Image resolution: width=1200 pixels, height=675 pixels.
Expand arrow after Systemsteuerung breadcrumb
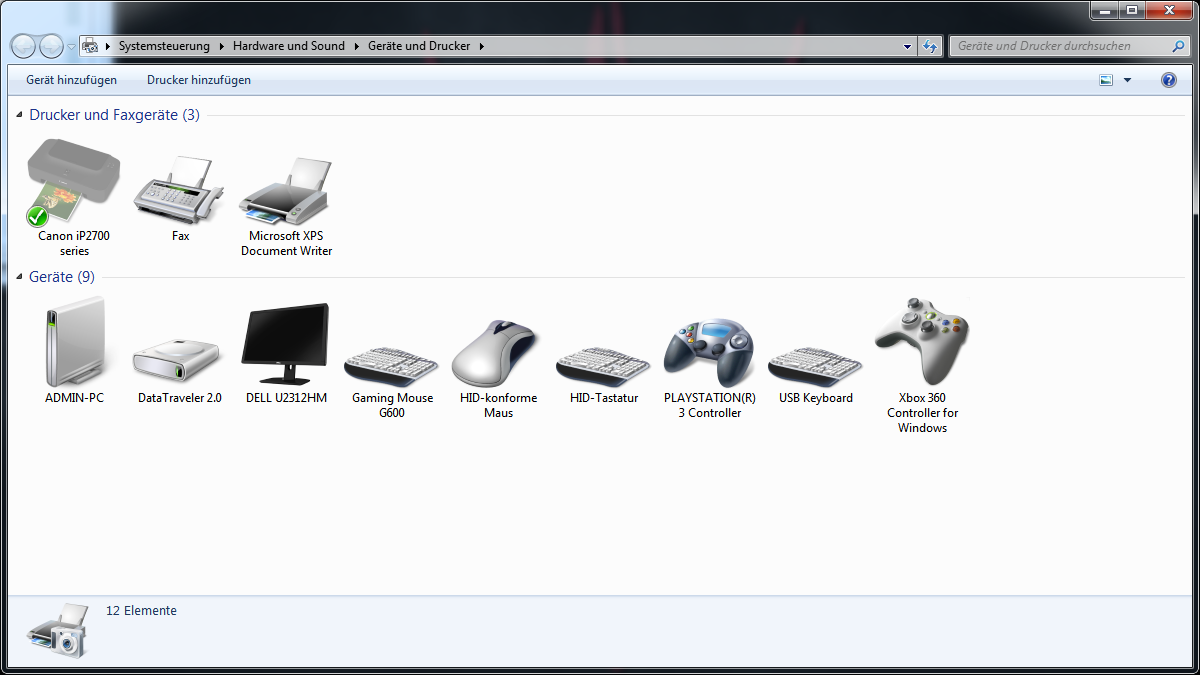coord(221,46)
